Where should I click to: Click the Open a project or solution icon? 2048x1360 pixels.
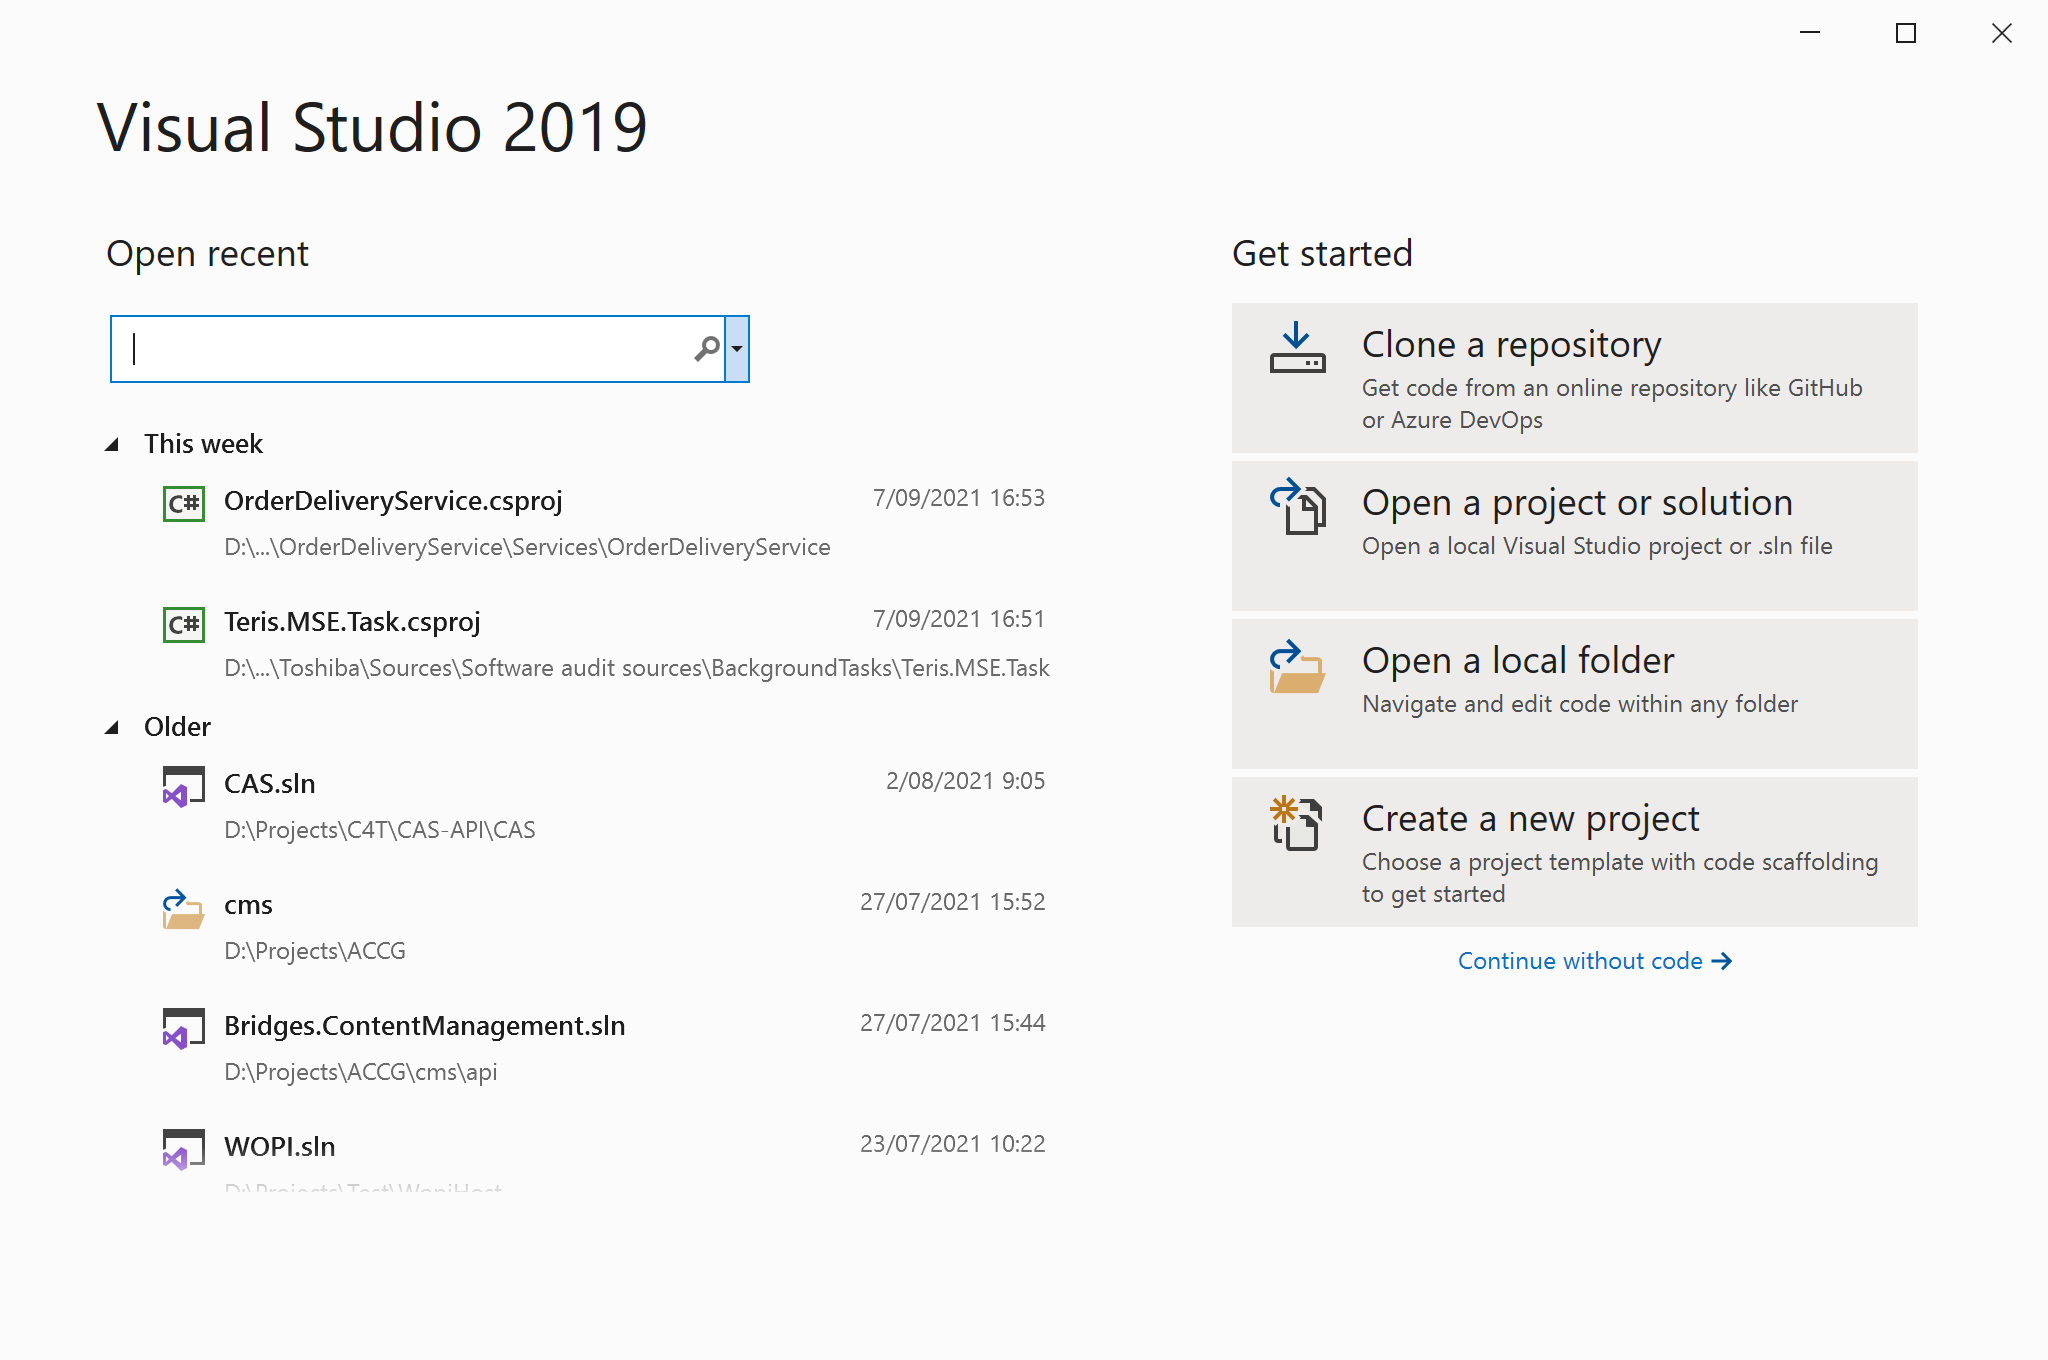(1297, 506)
